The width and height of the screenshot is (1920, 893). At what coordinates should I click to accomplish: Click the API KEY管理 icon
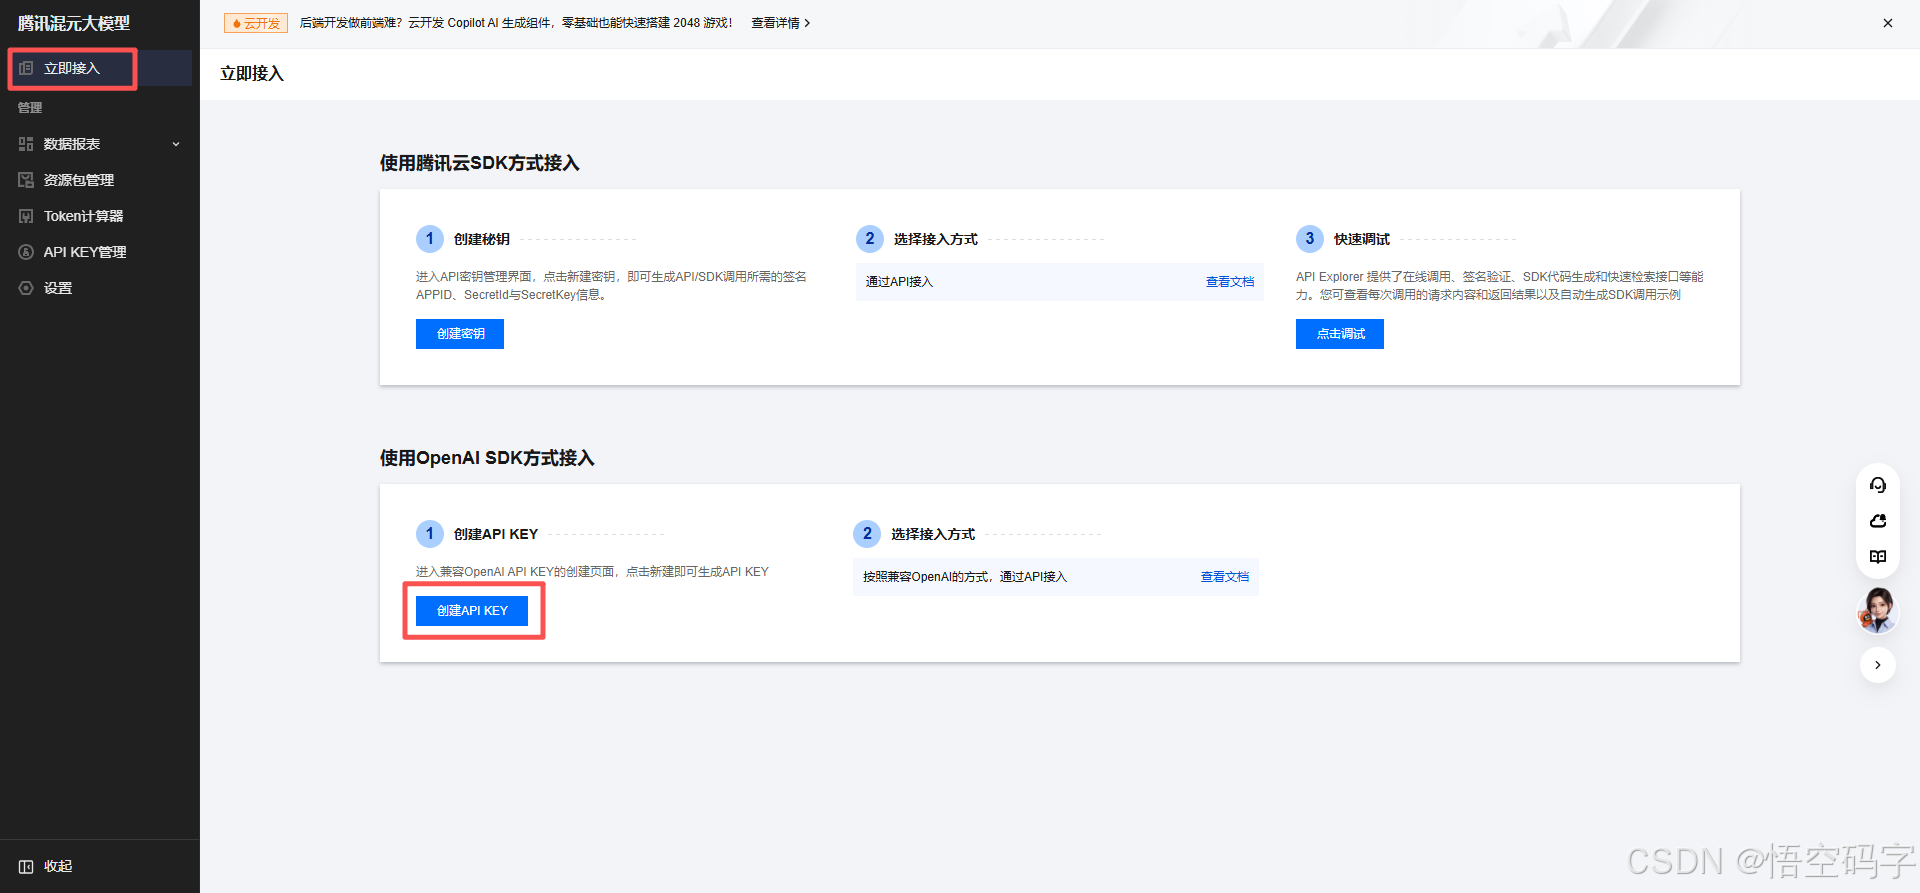[x=26, y=252]
